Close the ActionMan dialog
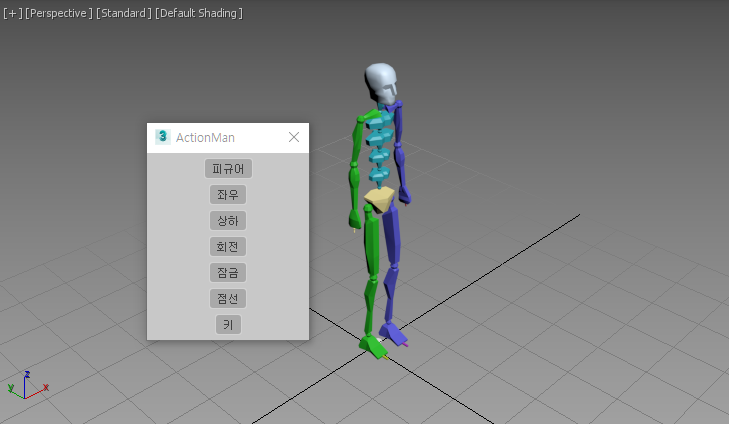 coord(294,137)
